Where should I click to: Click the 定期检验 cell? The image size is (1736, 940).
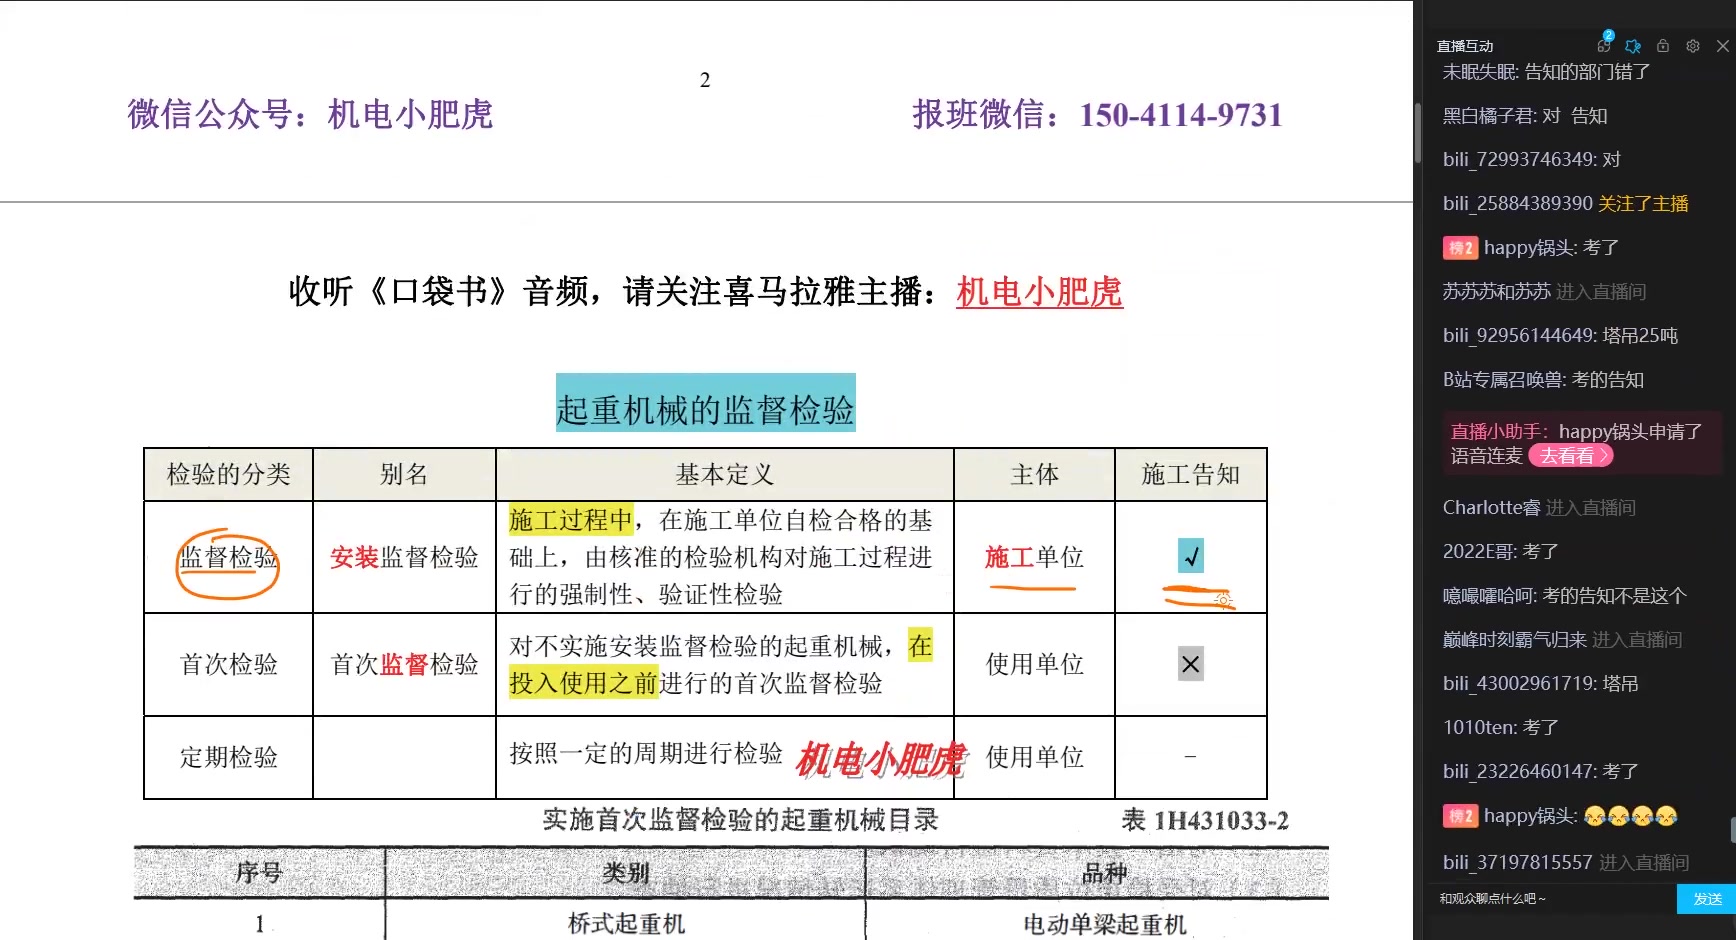pyautogui.click(x=228, y=757)
